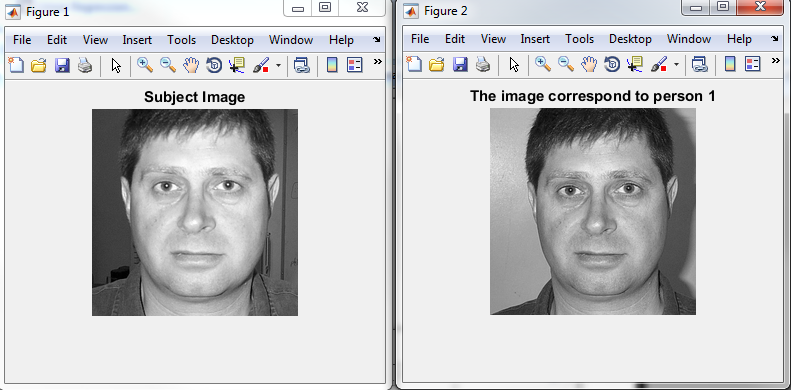Activate Zoom Out tool in Figure 2

566,64
